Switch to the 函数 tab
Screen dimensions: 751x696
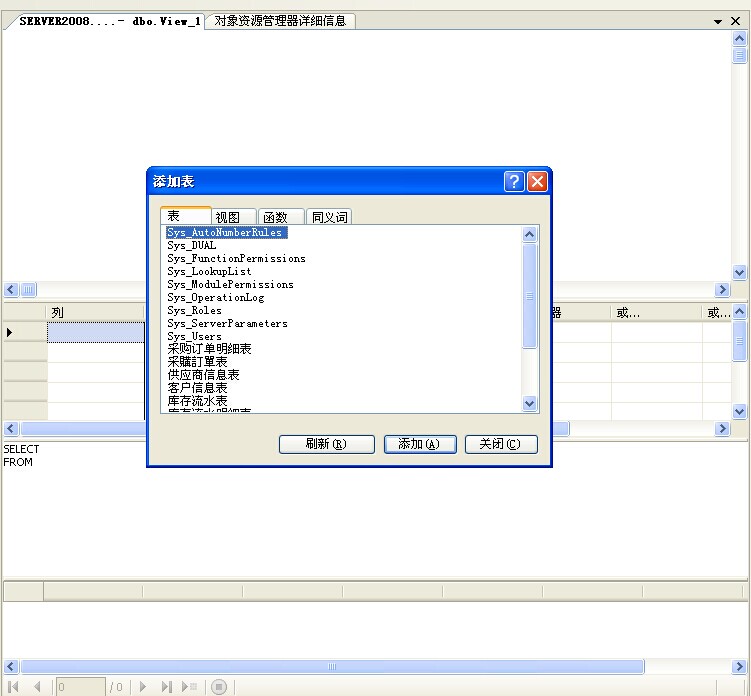point(281,217)
